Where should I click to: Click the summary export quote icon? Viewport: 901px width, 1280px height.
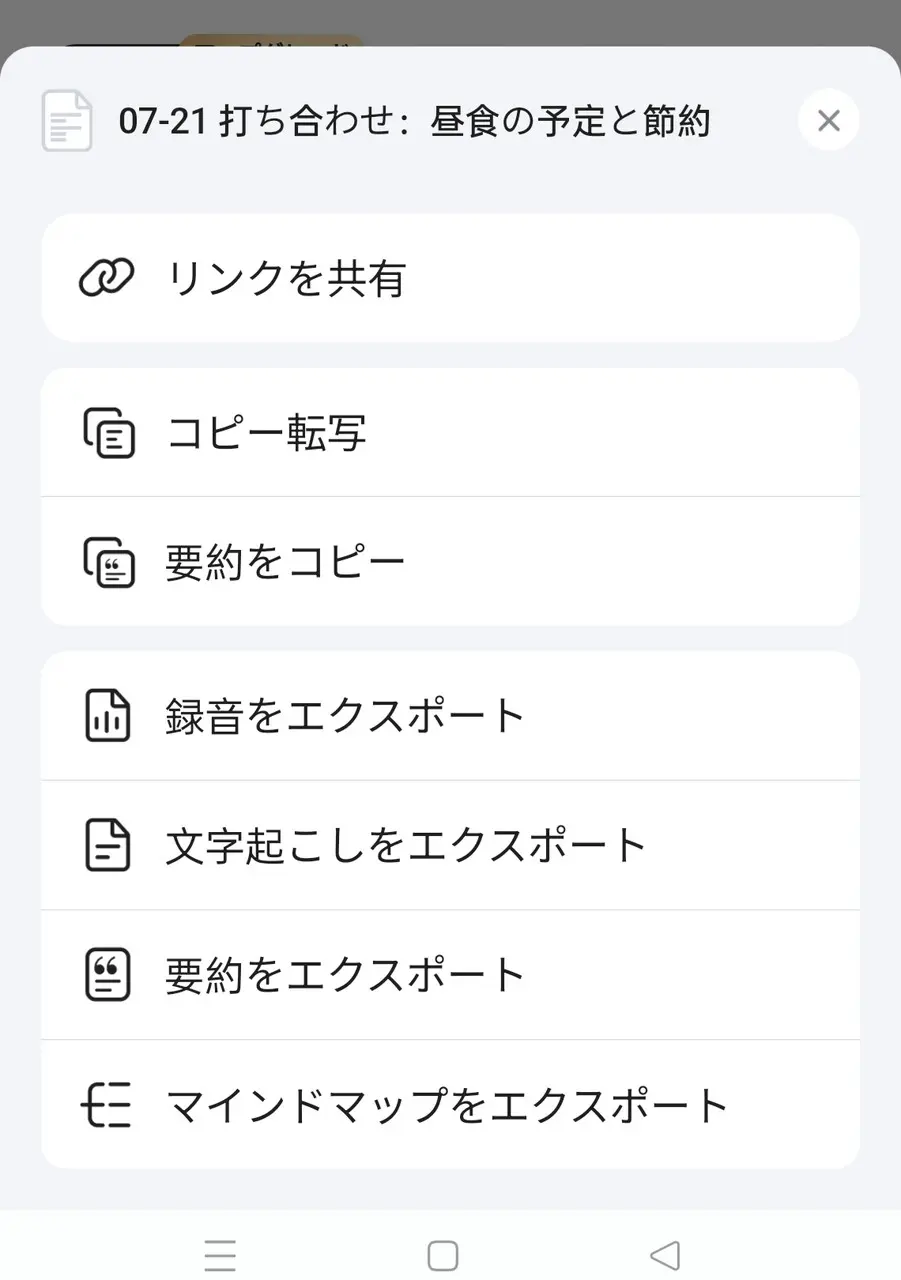(107, 974)
